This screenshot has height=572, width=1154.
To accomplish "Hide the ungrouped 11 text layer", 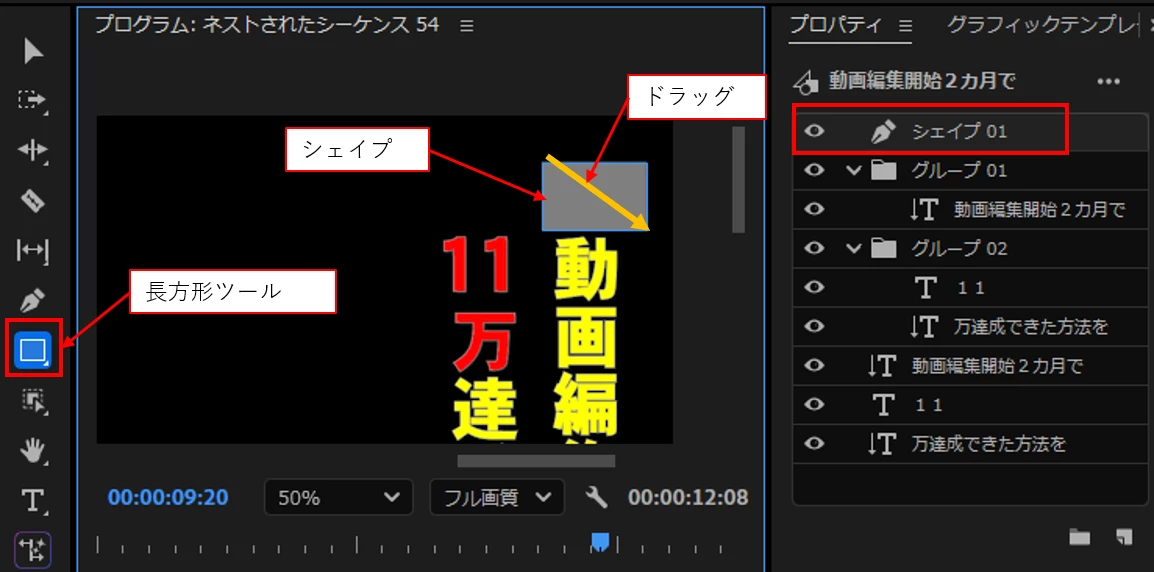I will pos(813,404).
